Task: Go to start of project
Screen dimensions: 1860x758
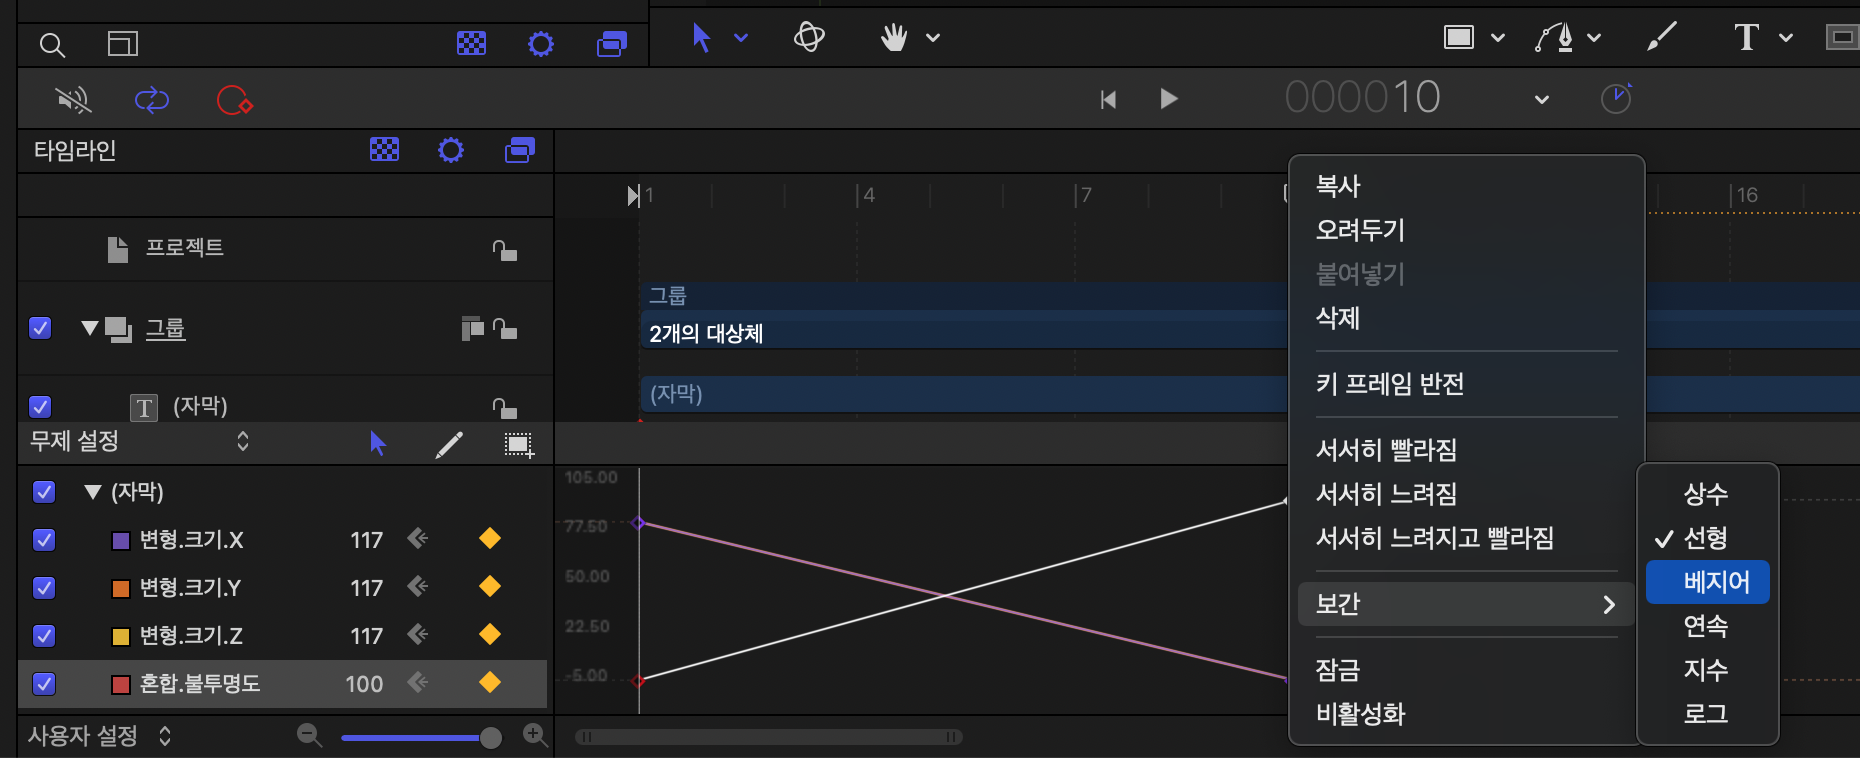Action: (1108, 99)
